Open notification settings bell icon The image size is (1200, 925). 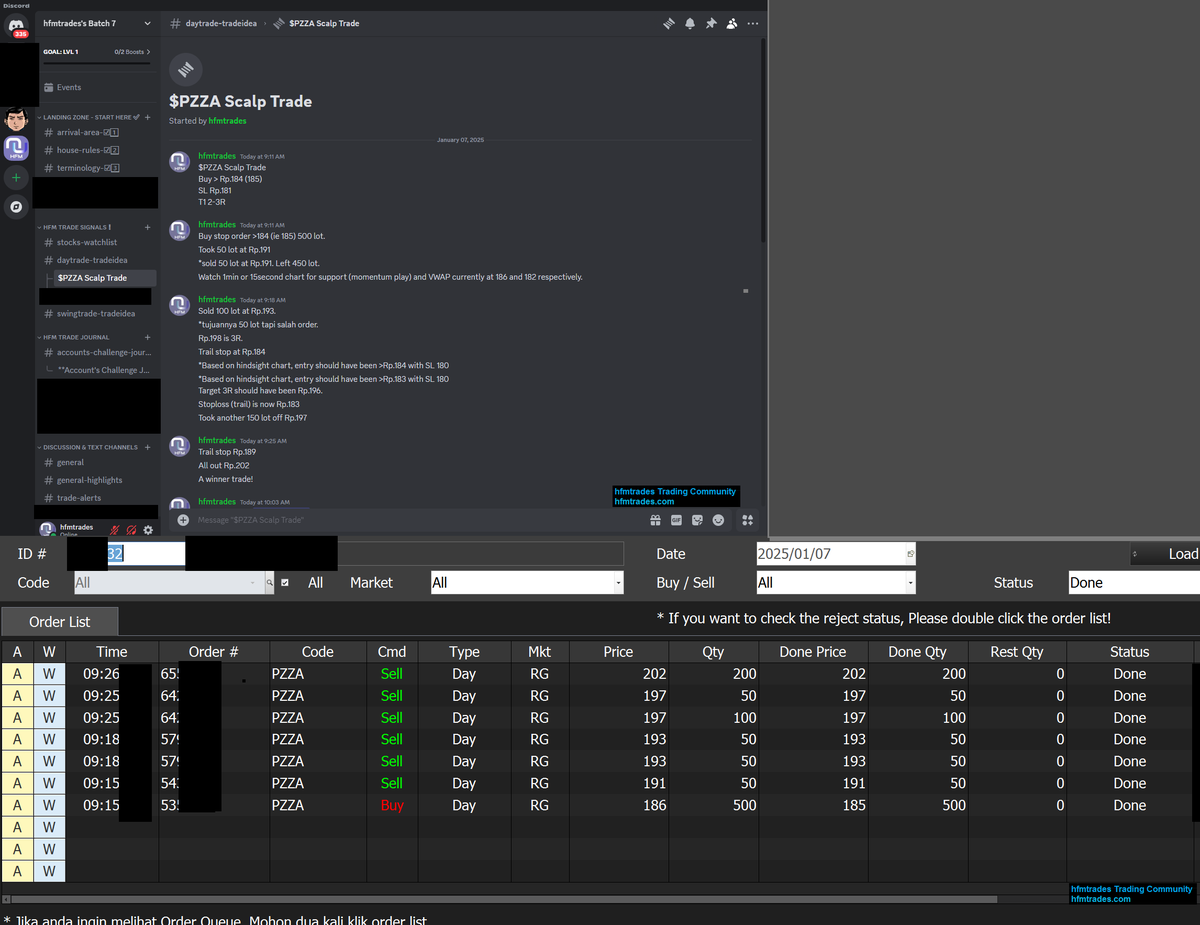pyautogui.click(x=690, y=23)
